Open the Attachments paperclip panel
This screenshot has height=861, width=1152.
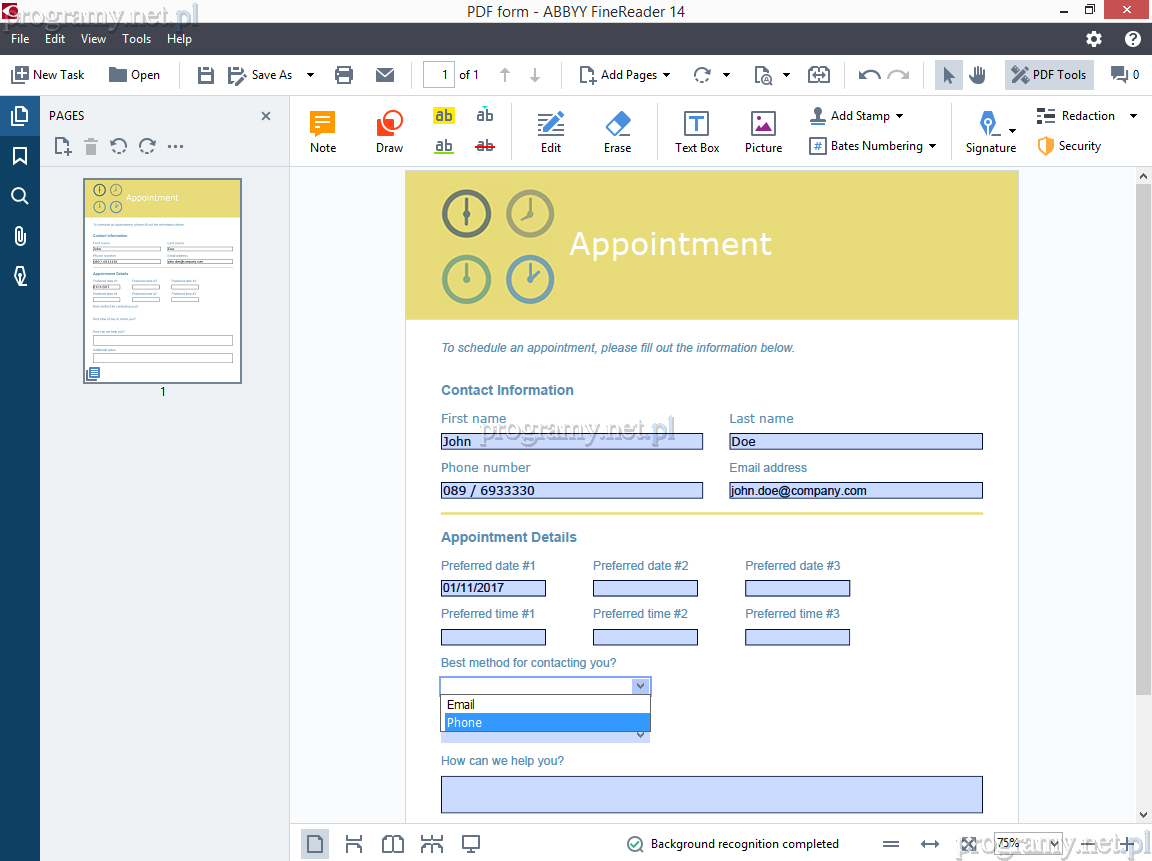(x=19, y=236)
